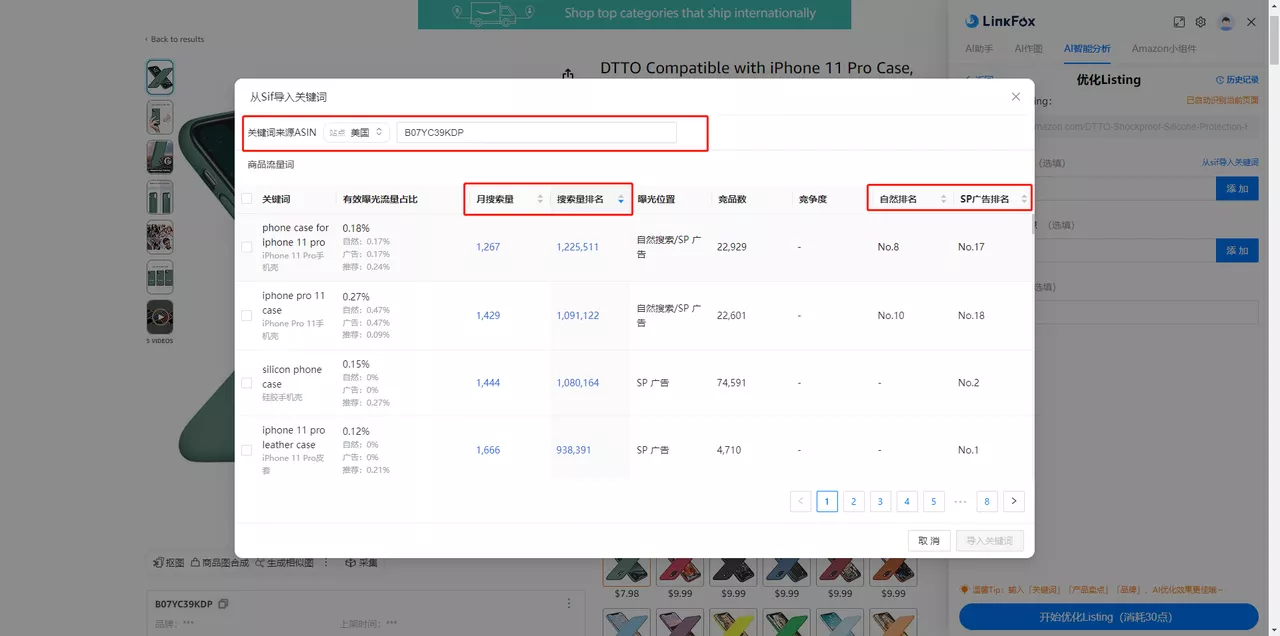Screen dimensions: 1280x636
Task: Switch to the AI助手 tab
Action: pos(979,48)
